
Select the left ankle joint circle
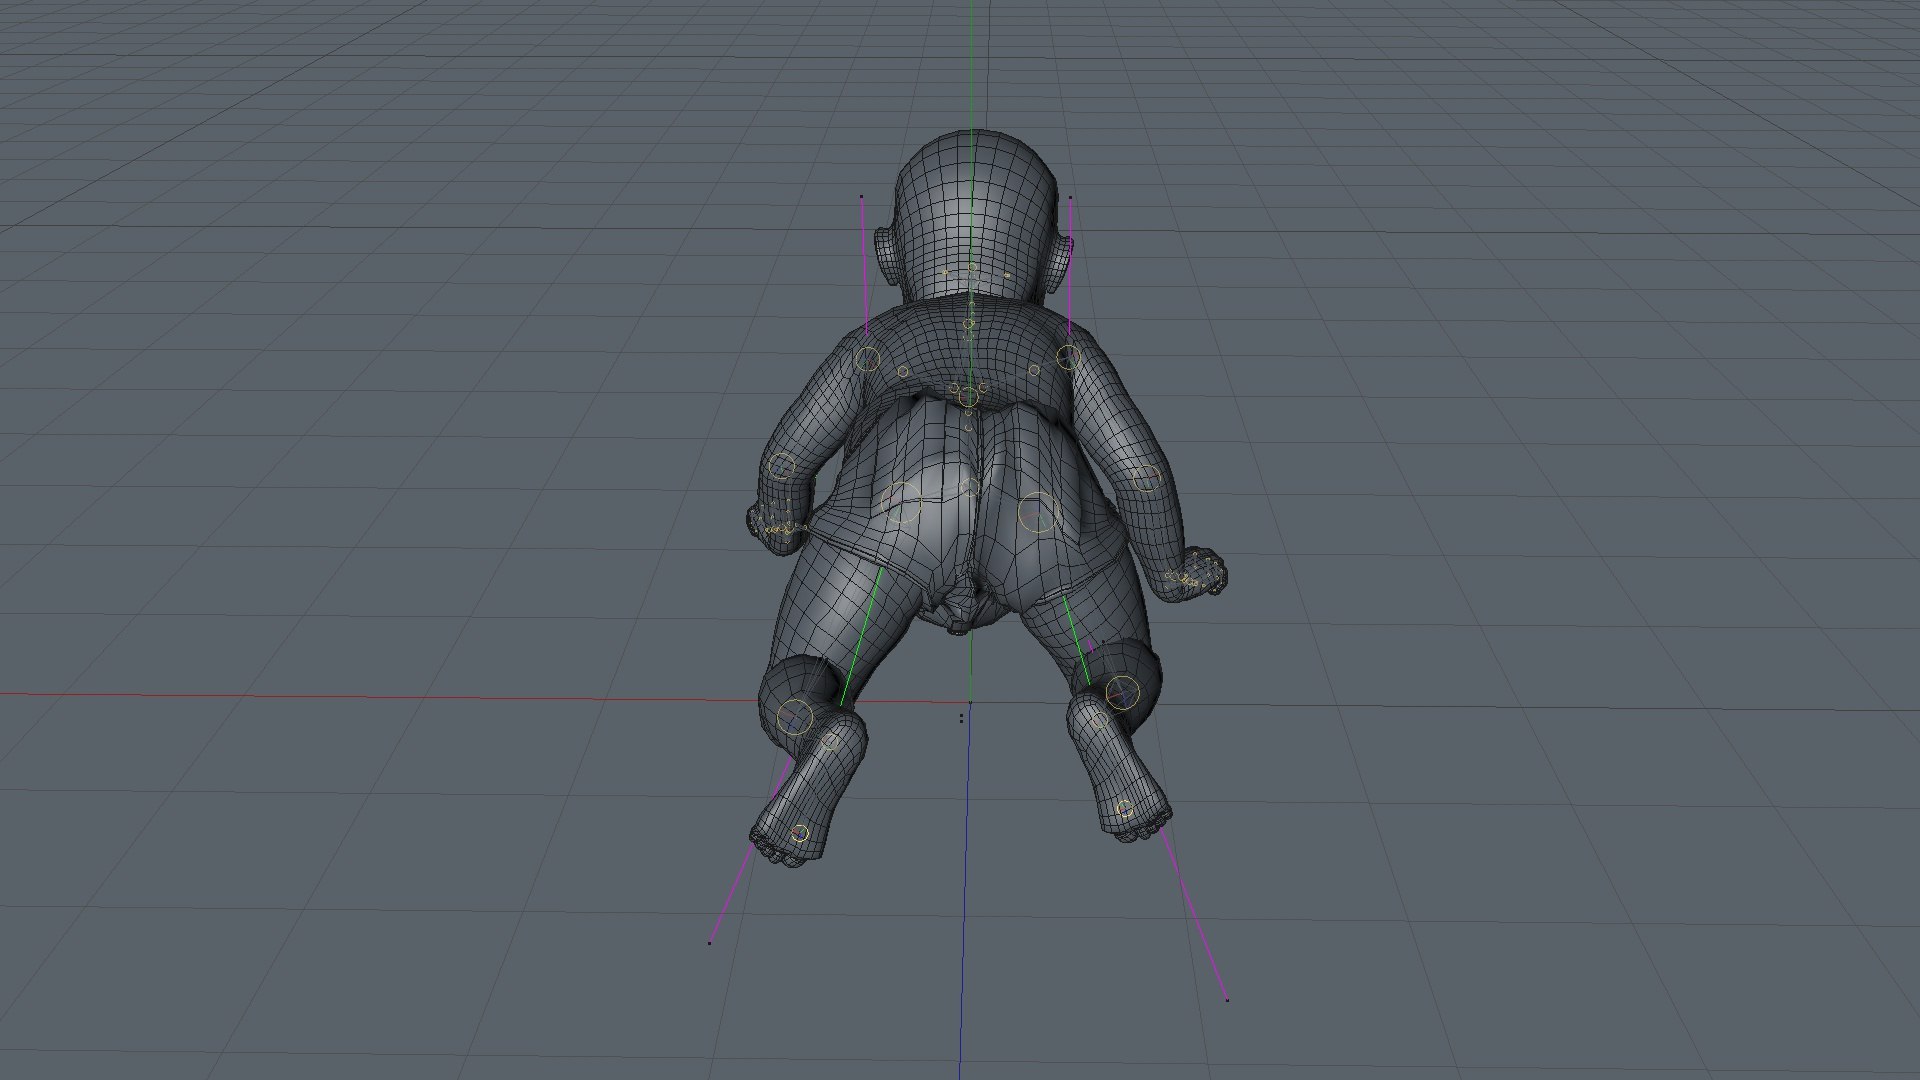coord(830,741)
